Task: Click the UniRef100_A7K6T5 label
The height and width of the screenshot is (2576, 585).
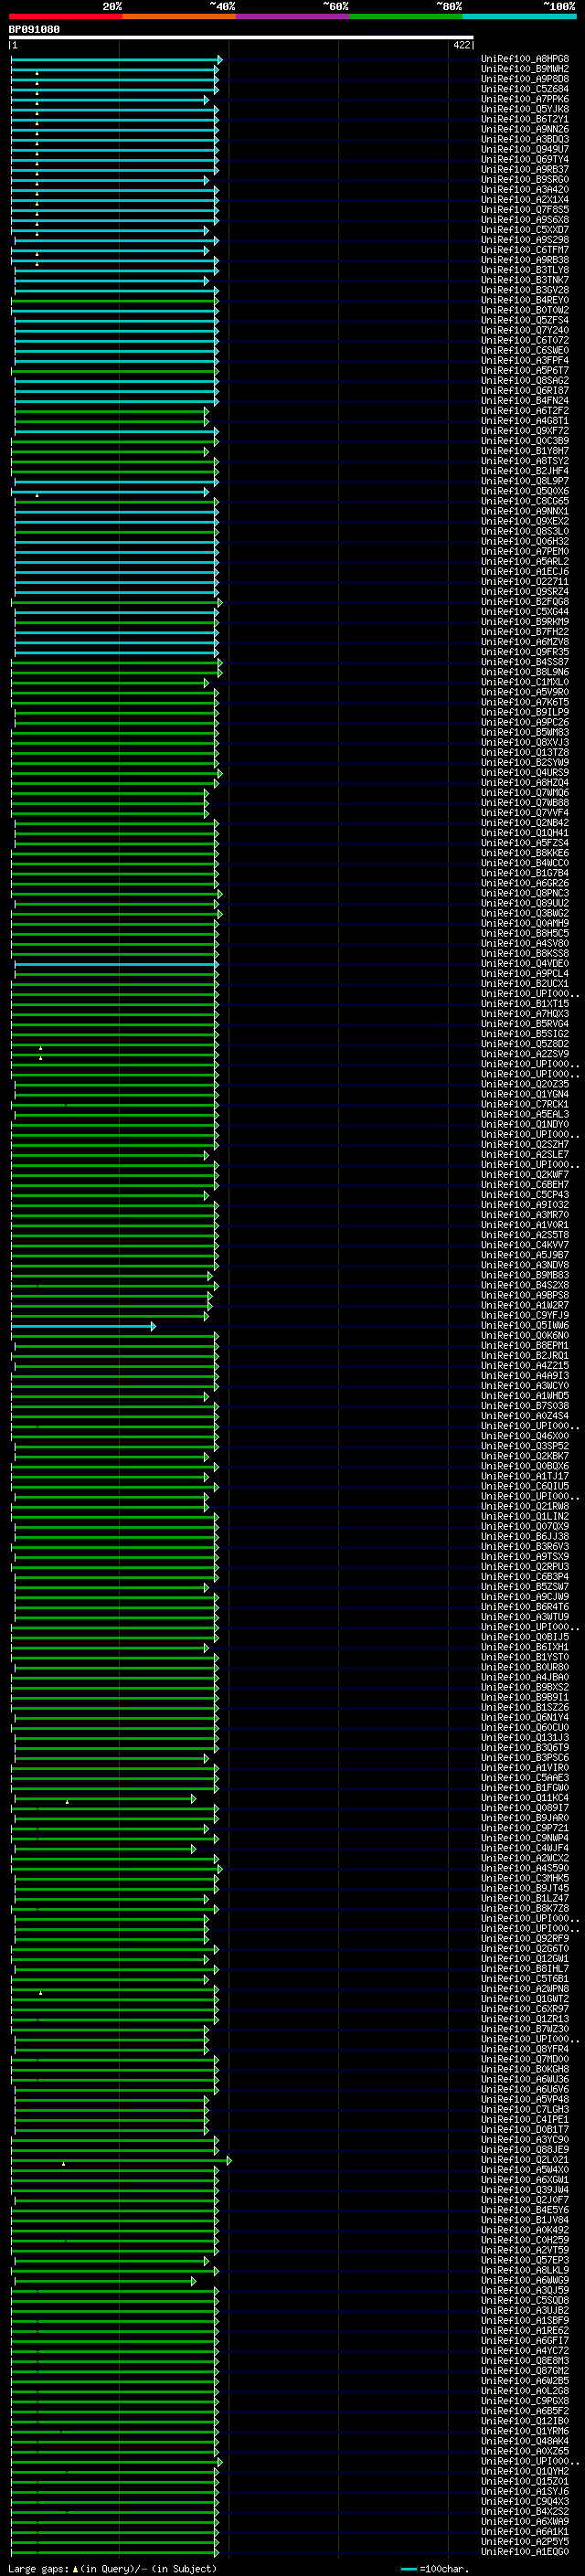Action: pos(525,702)
